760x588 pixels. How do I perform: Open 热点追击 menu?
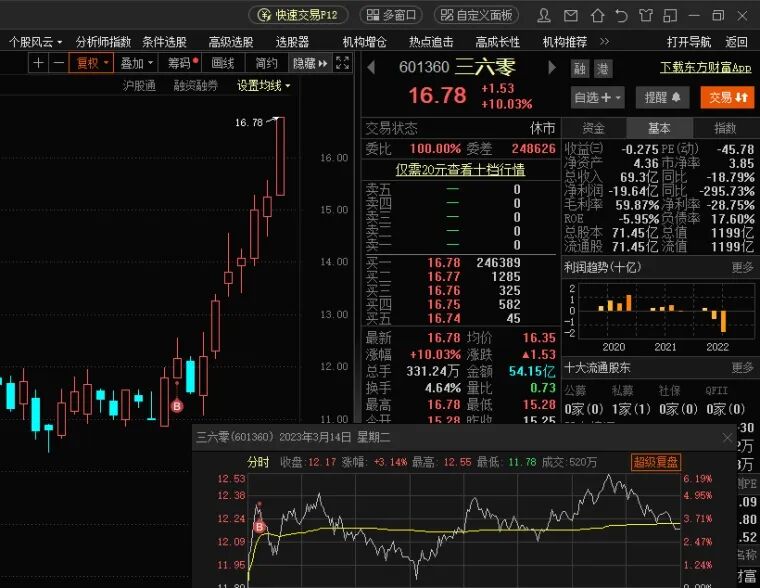(x=431, y=42)
